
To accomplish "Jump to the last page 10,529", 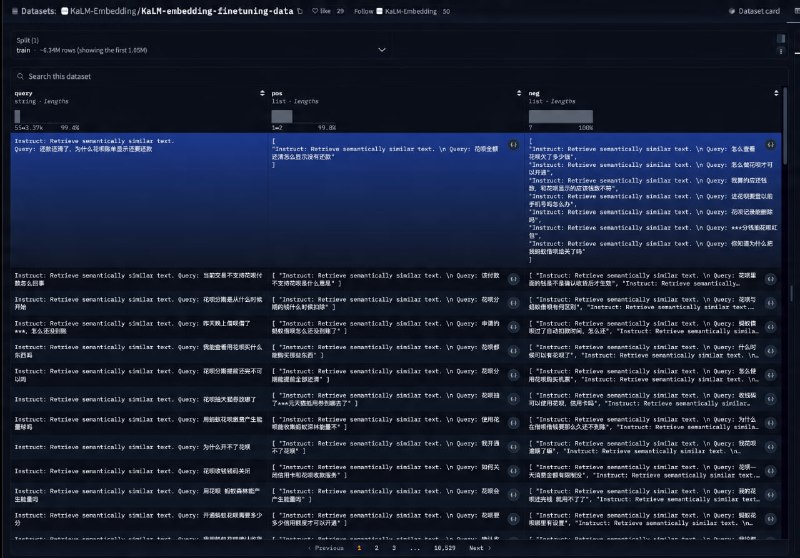I will (444, 548).
